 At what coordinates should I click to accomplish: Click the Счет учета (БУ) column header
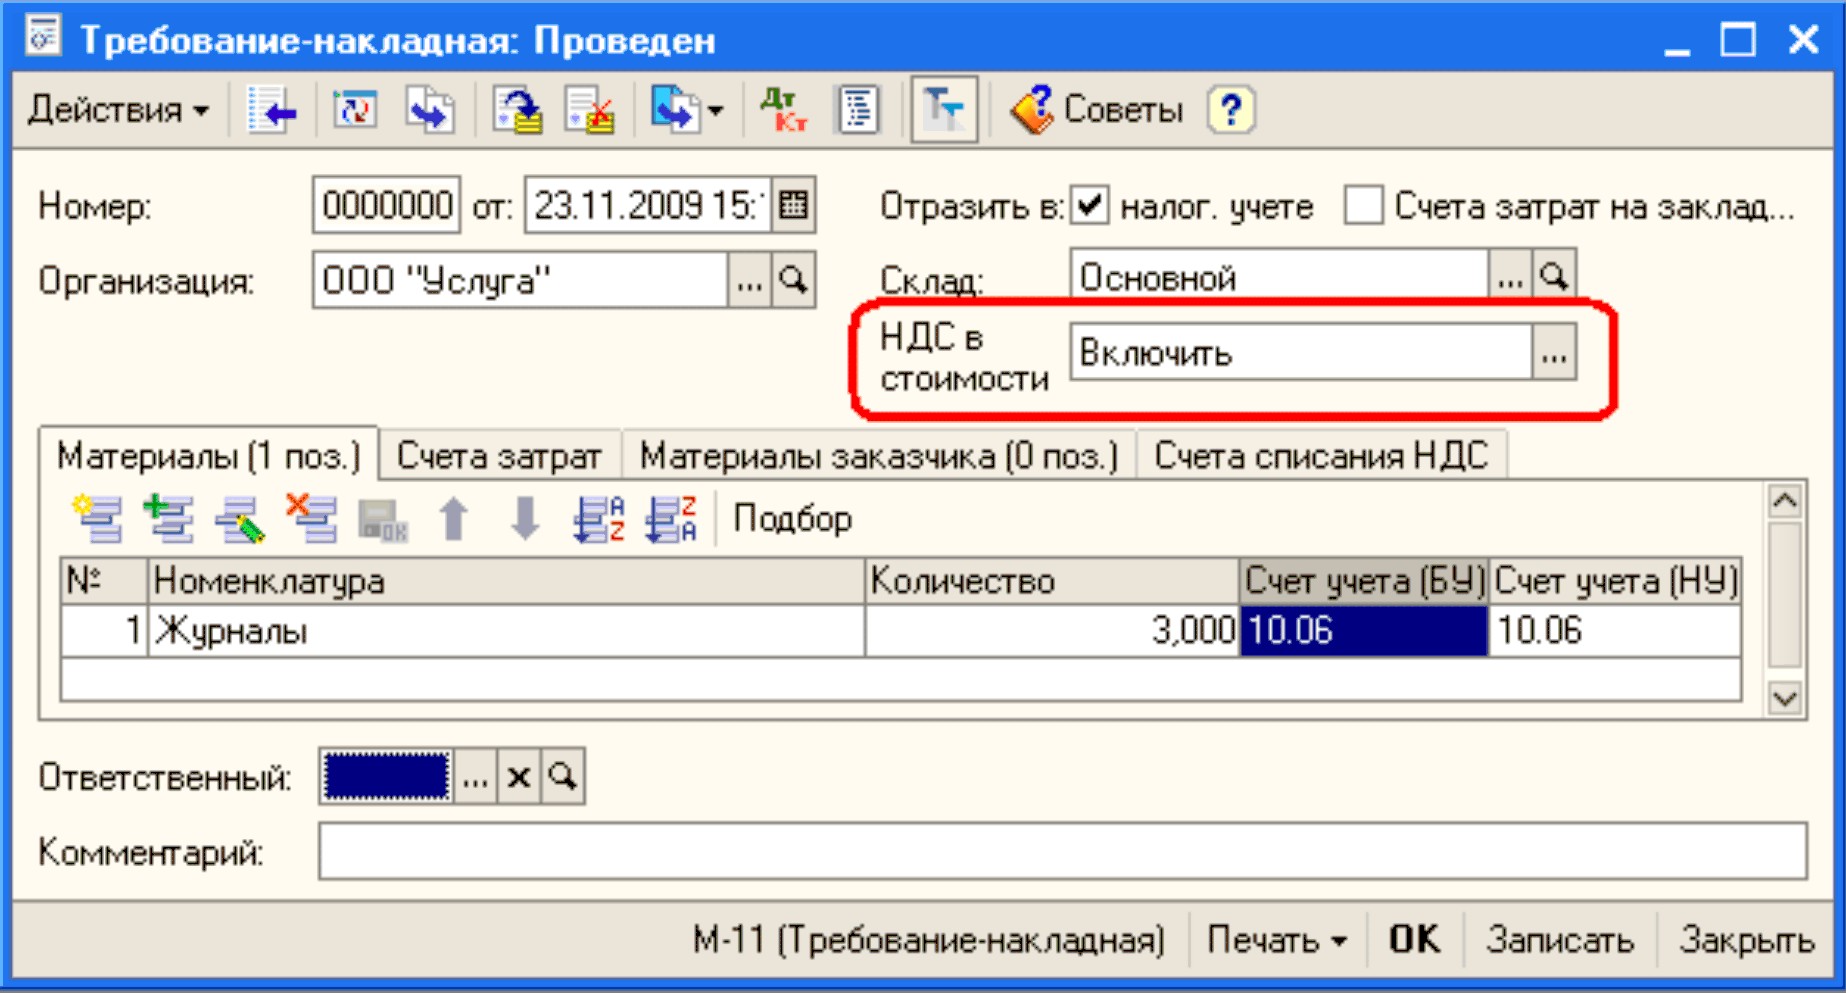click(1364, 580)
